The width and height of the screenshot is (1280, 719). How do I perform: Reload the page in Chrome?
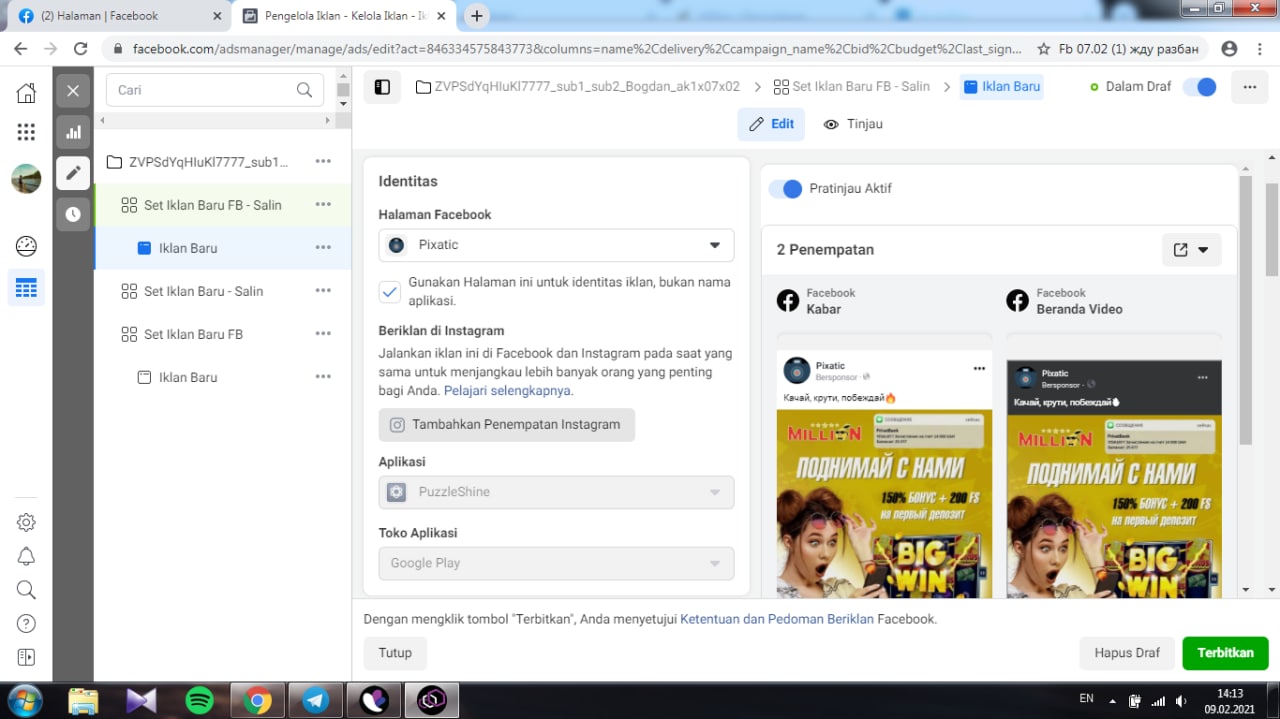(81, 48)
